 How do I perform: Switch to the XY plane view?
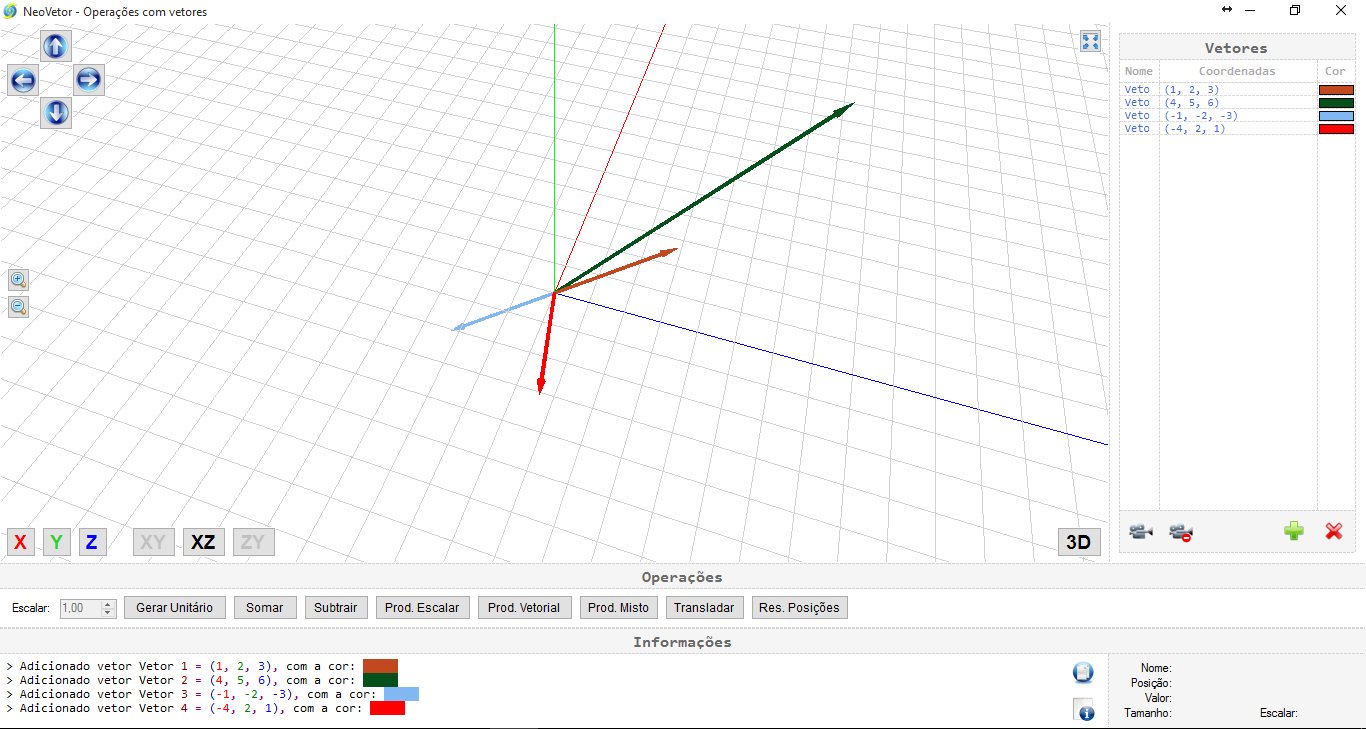[x=153, y=542]
